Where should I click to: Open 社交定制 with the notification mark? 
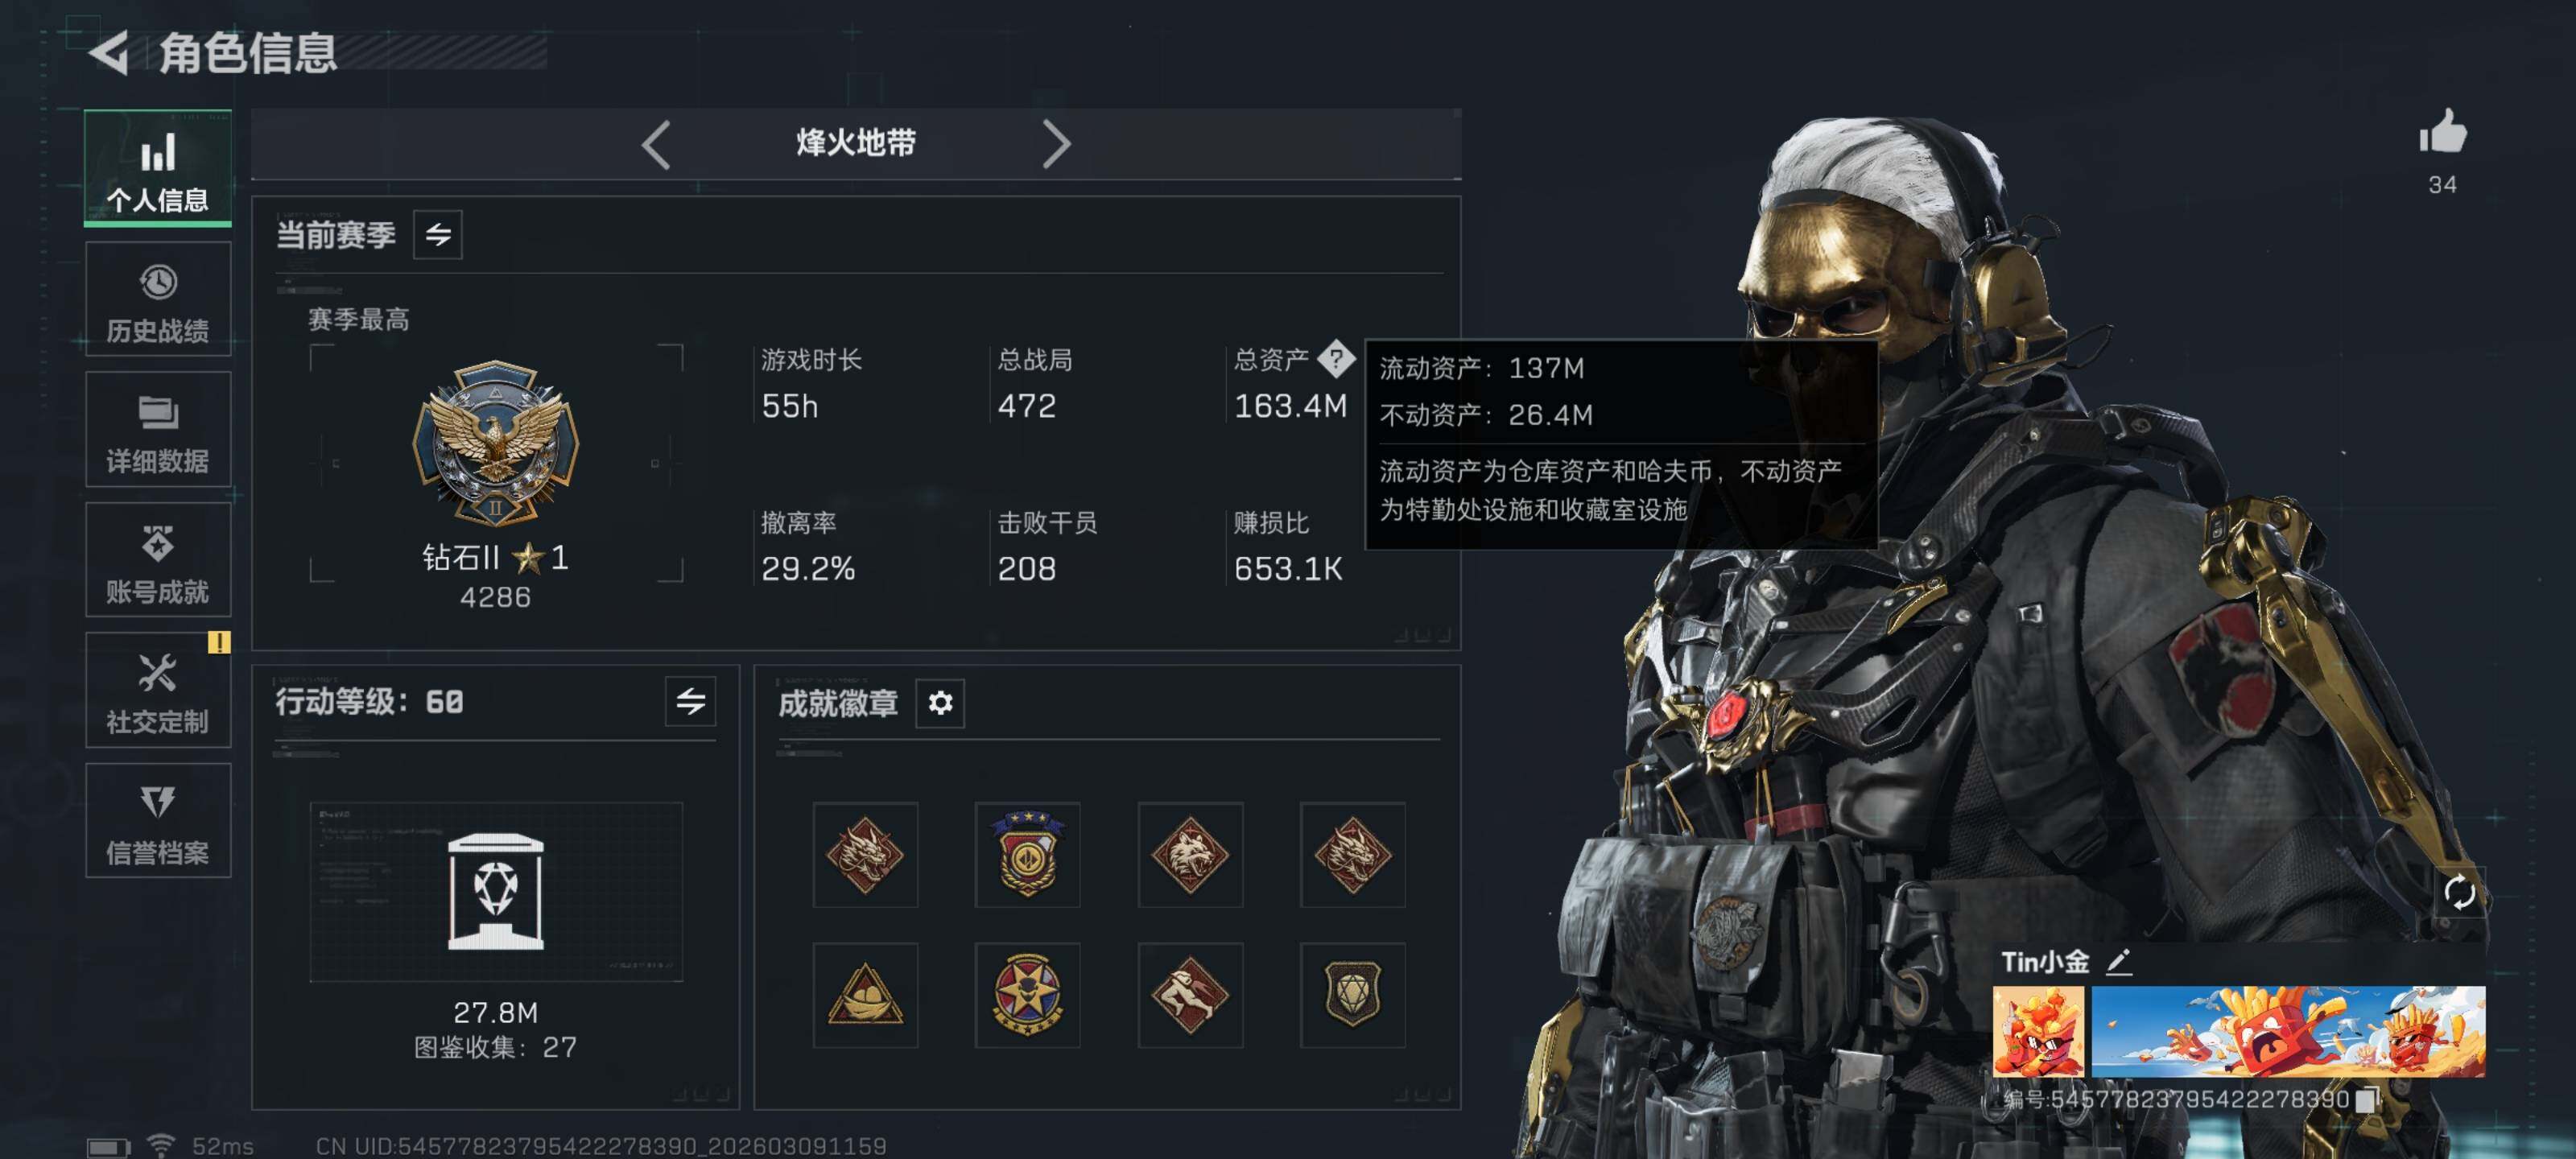coord(158,690)
